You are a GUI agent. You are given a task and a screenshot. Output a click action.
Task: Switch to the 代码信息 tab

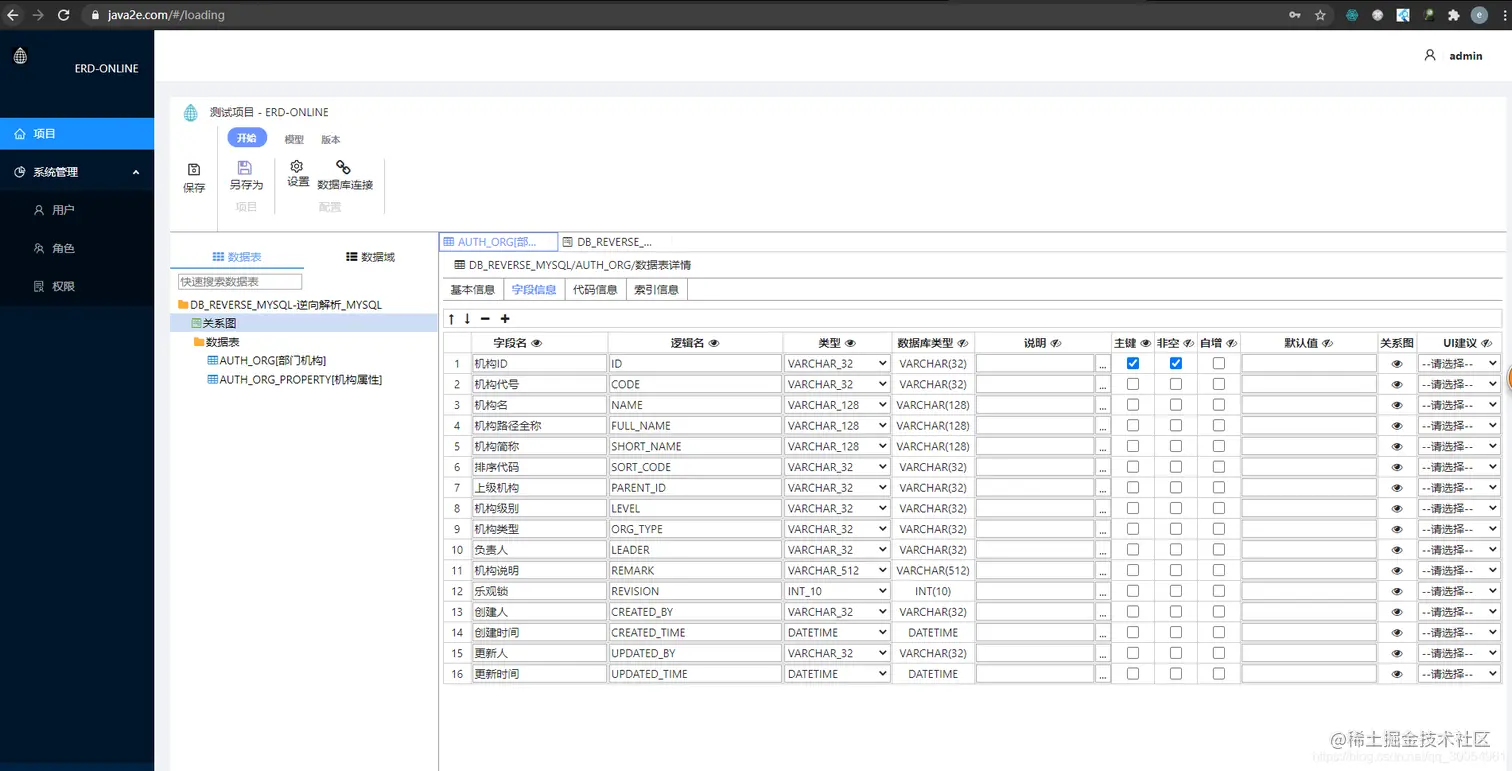click(x=595, y=290)
